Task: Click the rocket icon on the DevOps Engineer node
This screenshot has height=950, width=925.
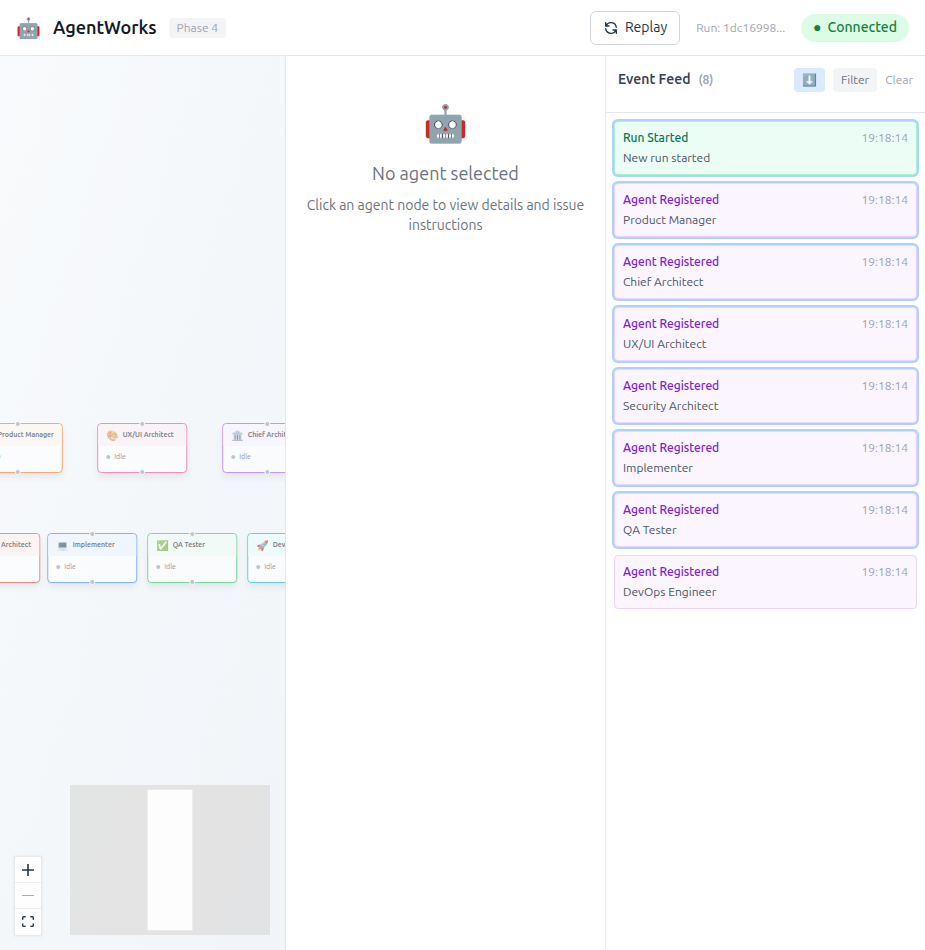Action: click(x=261, y=547)
